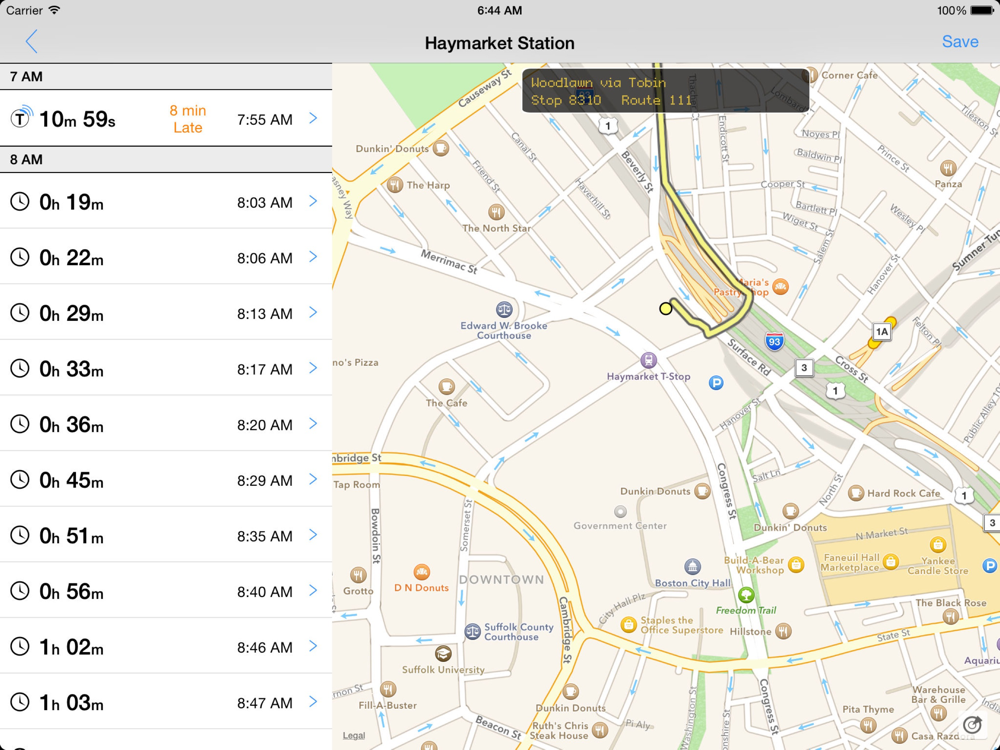Select the Freedom Trail park icon
Image resolution: width=1000 pixels, height=750 pixels.
click(746, 595)
